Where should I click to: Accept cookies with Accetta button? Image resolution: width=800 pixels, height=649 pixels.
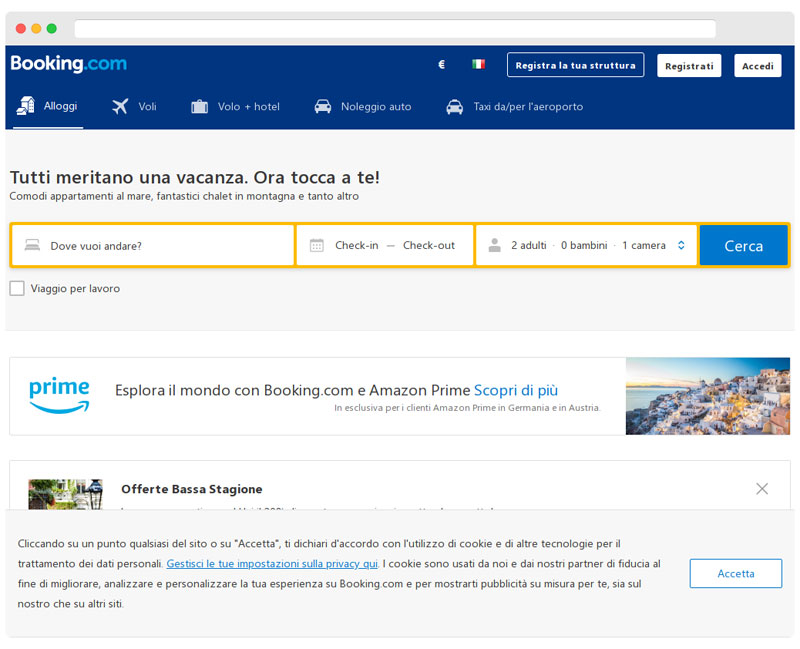[x=736, y=573]
